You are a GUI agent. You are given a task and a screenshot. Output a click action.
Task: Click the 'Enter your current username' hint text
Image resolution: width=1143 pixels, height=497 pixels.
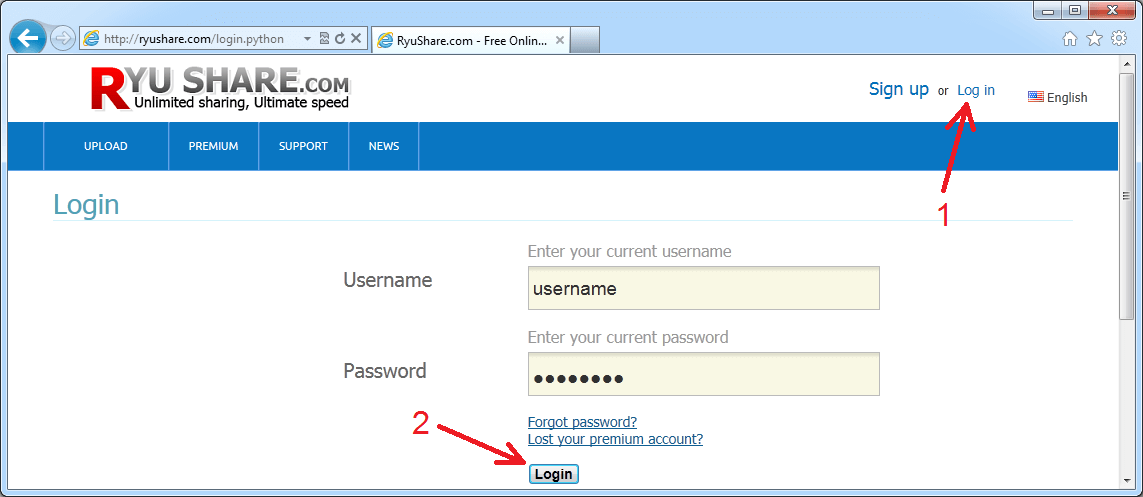pos(629,252)
